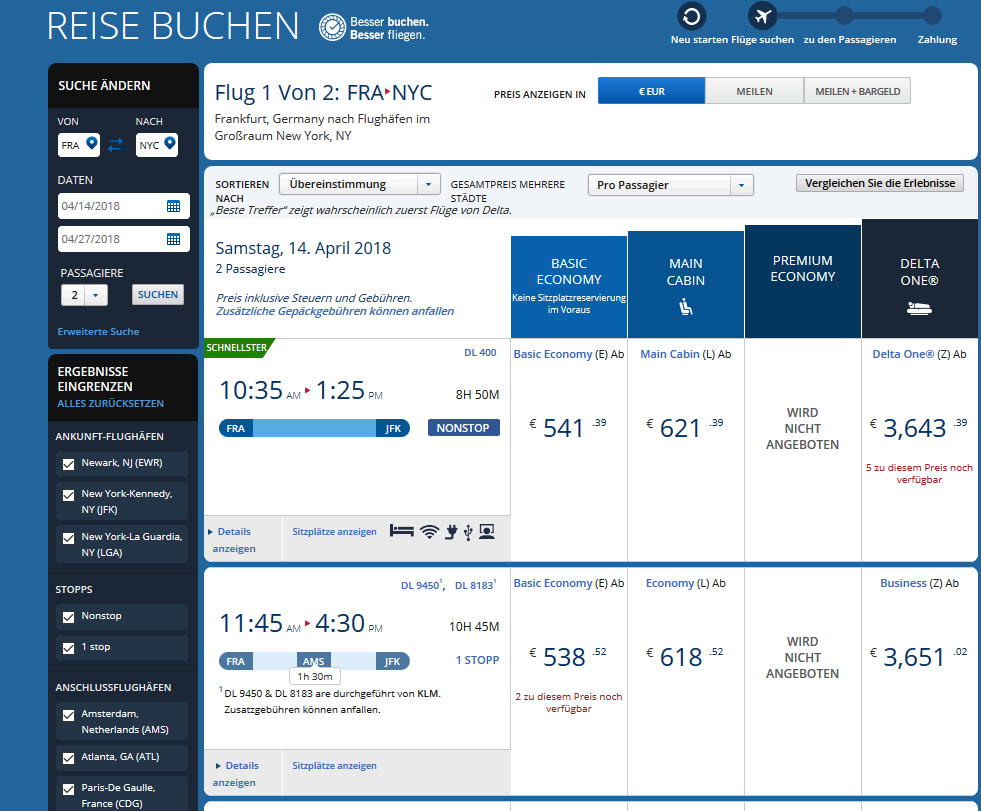Click the Neu starten restart icon
981x811 pixels.
click(691, 16)
